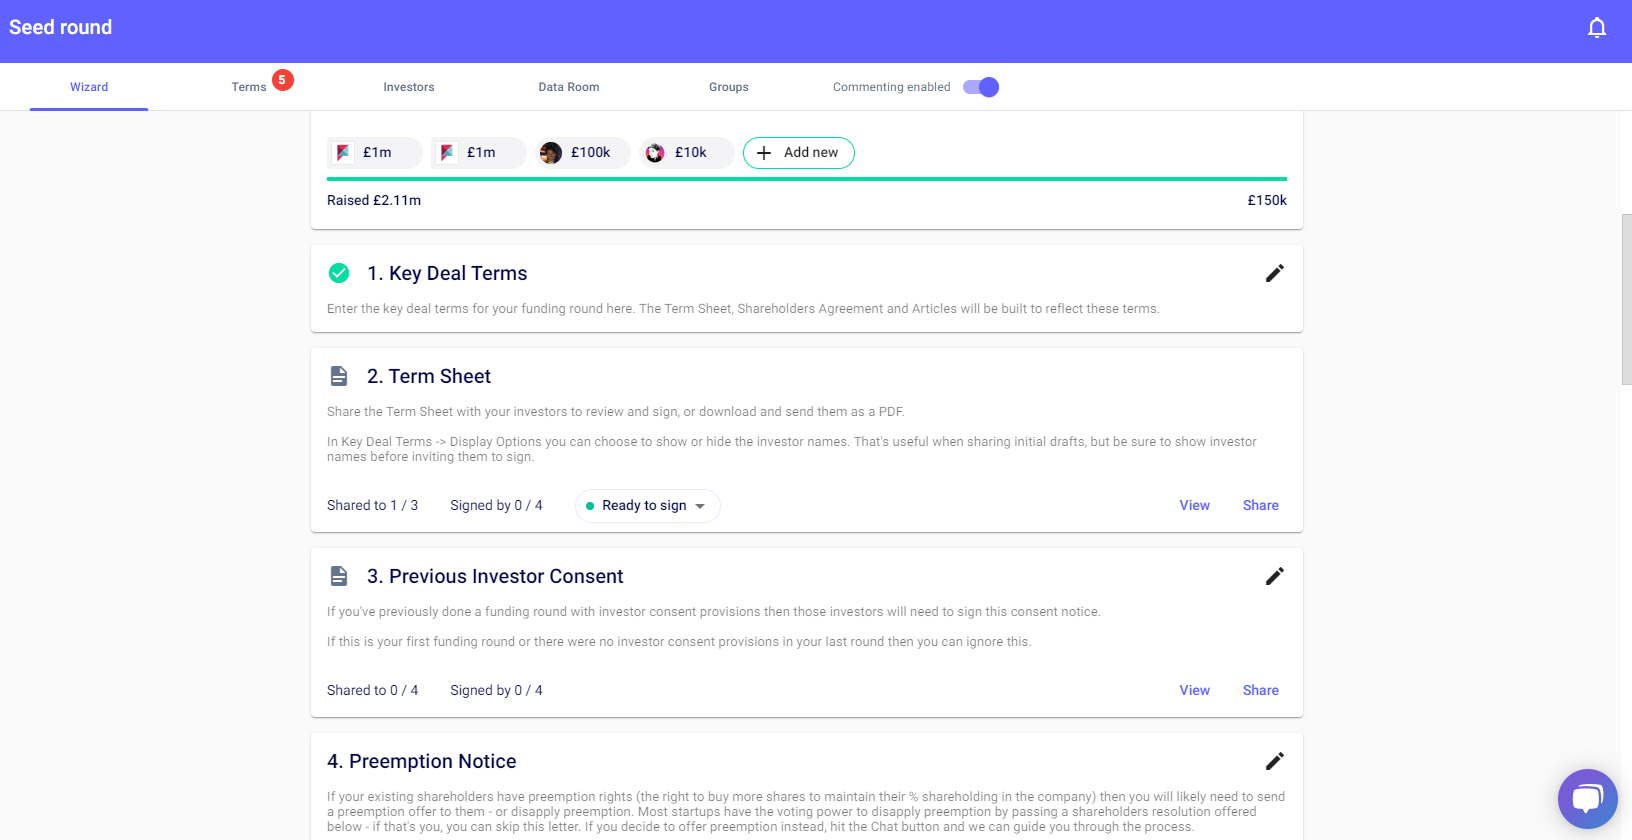Select the £100k investor chip
Image resolution: width=1632 pixels, height=840 pixels.
click(x=582, y=153)
